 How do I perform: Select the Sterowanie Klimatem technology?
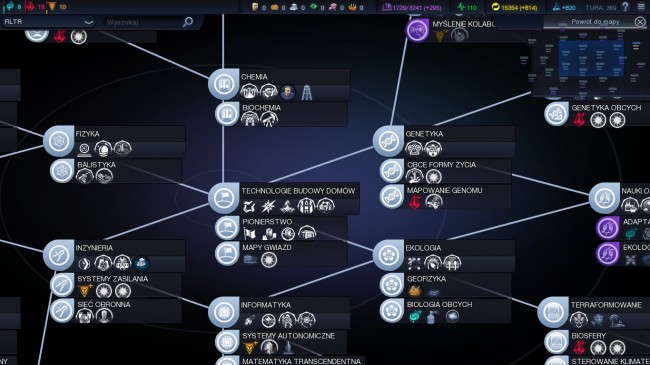click(597, 360)
